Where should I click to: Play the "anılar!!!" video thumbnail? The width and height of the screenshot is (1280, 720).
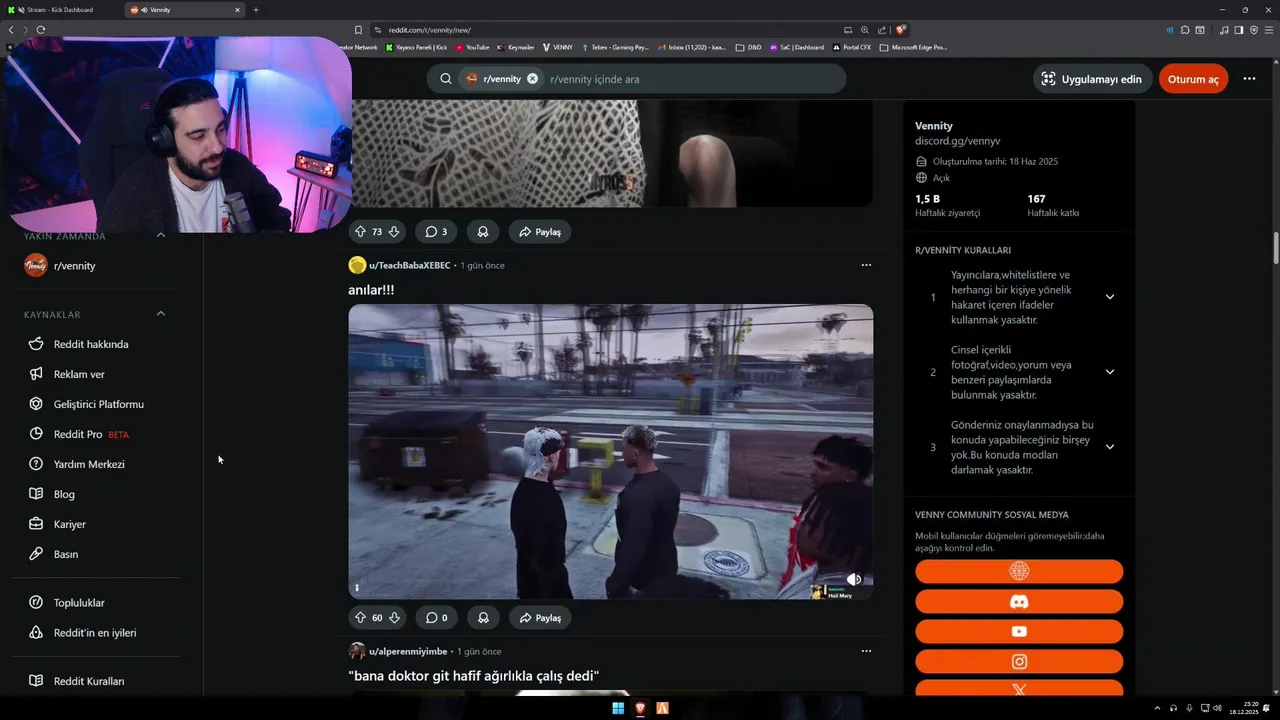(610, 452)
